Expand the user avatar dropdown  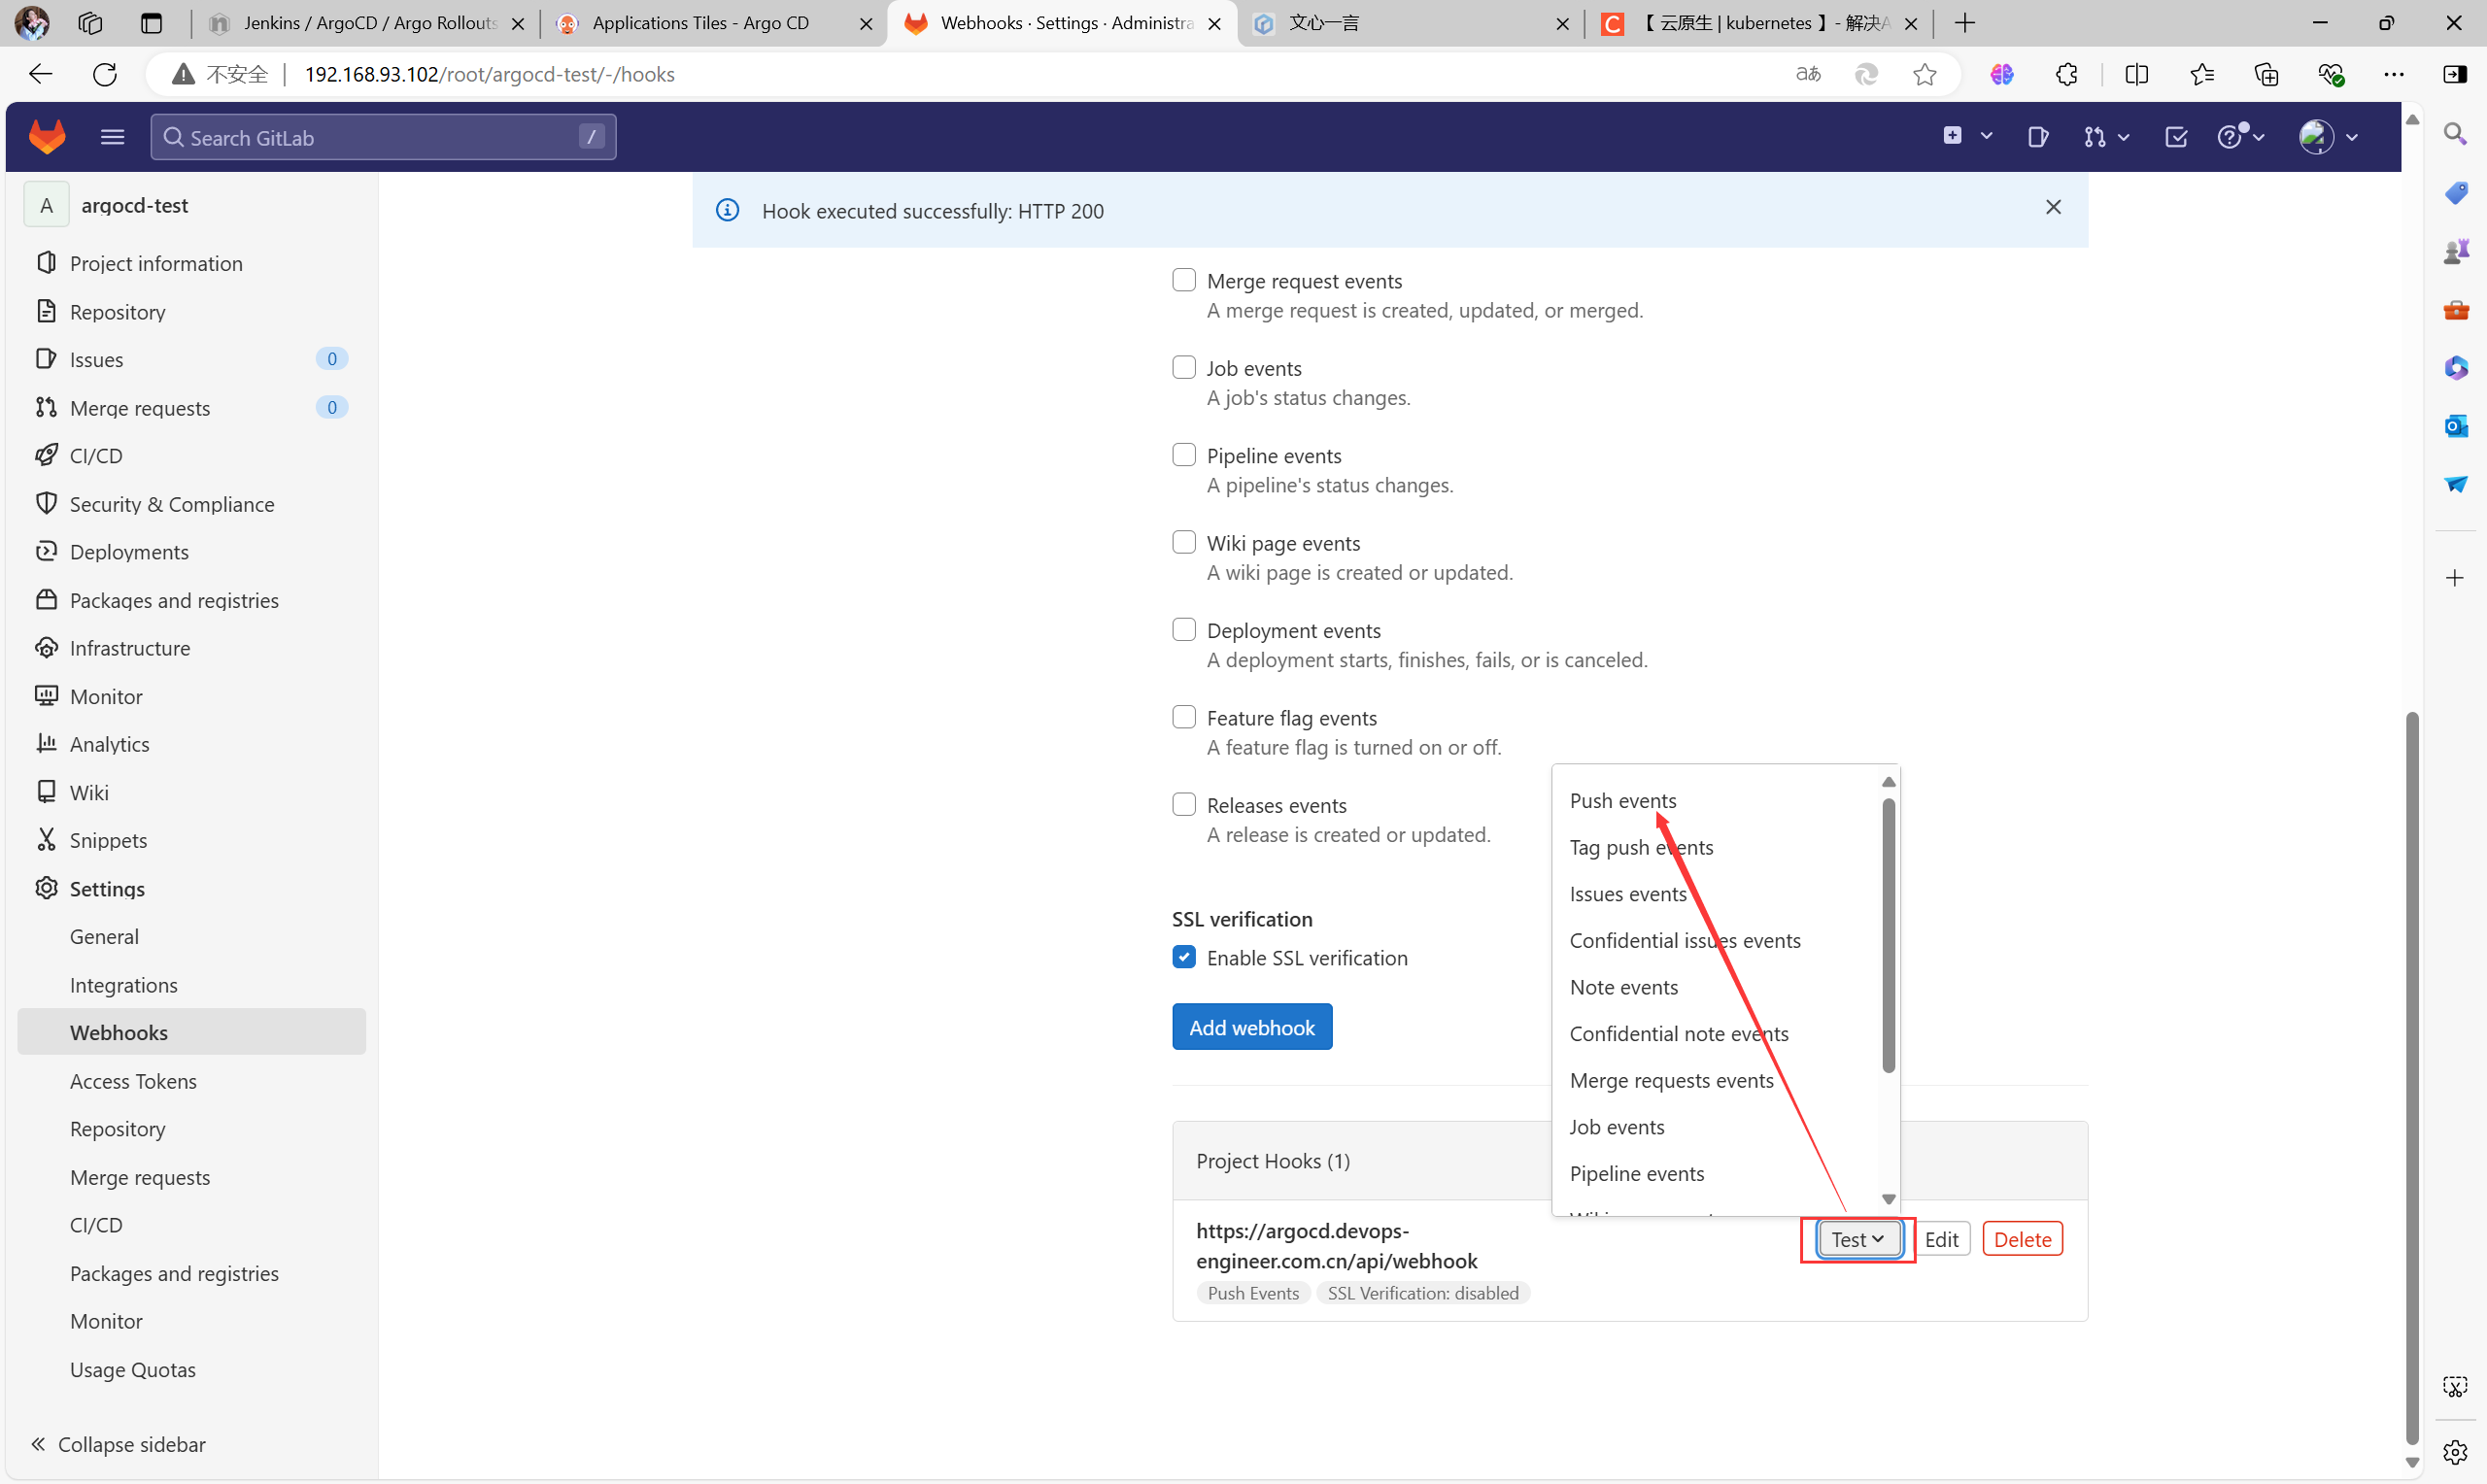[x=2329, y=137]
